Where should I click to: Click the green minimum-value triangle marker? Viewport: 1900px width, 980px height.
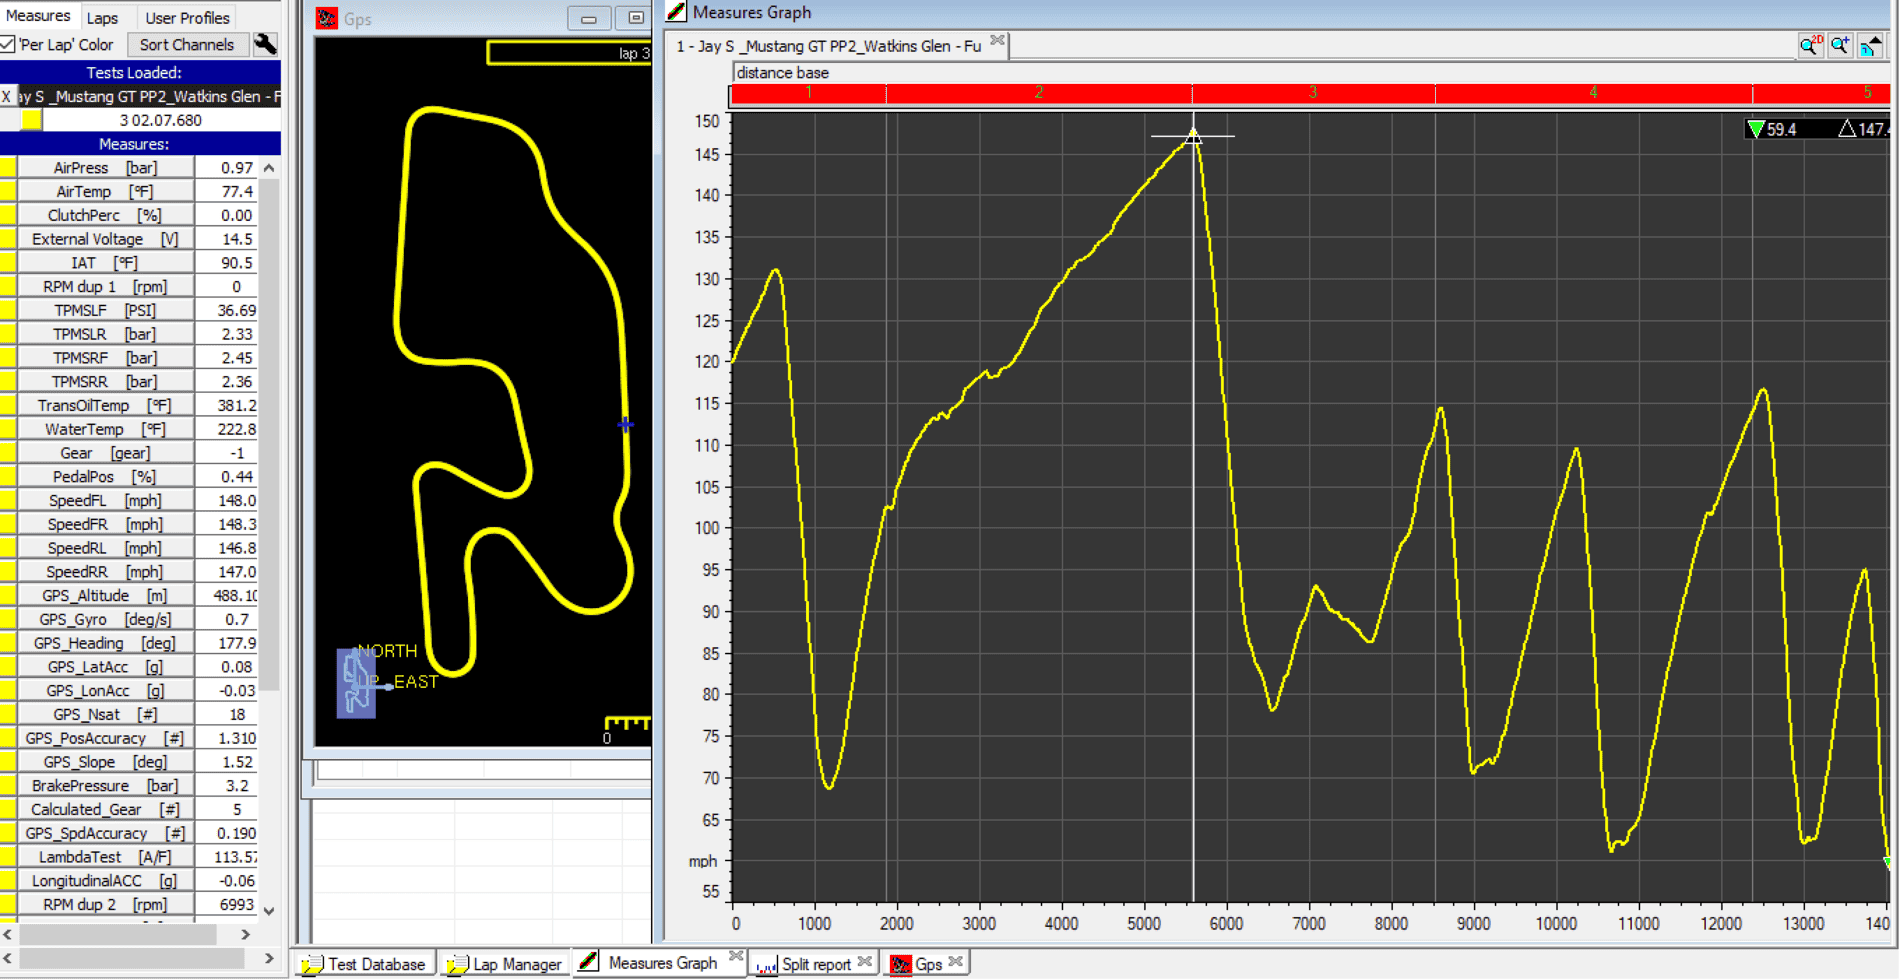(1755, 129)
